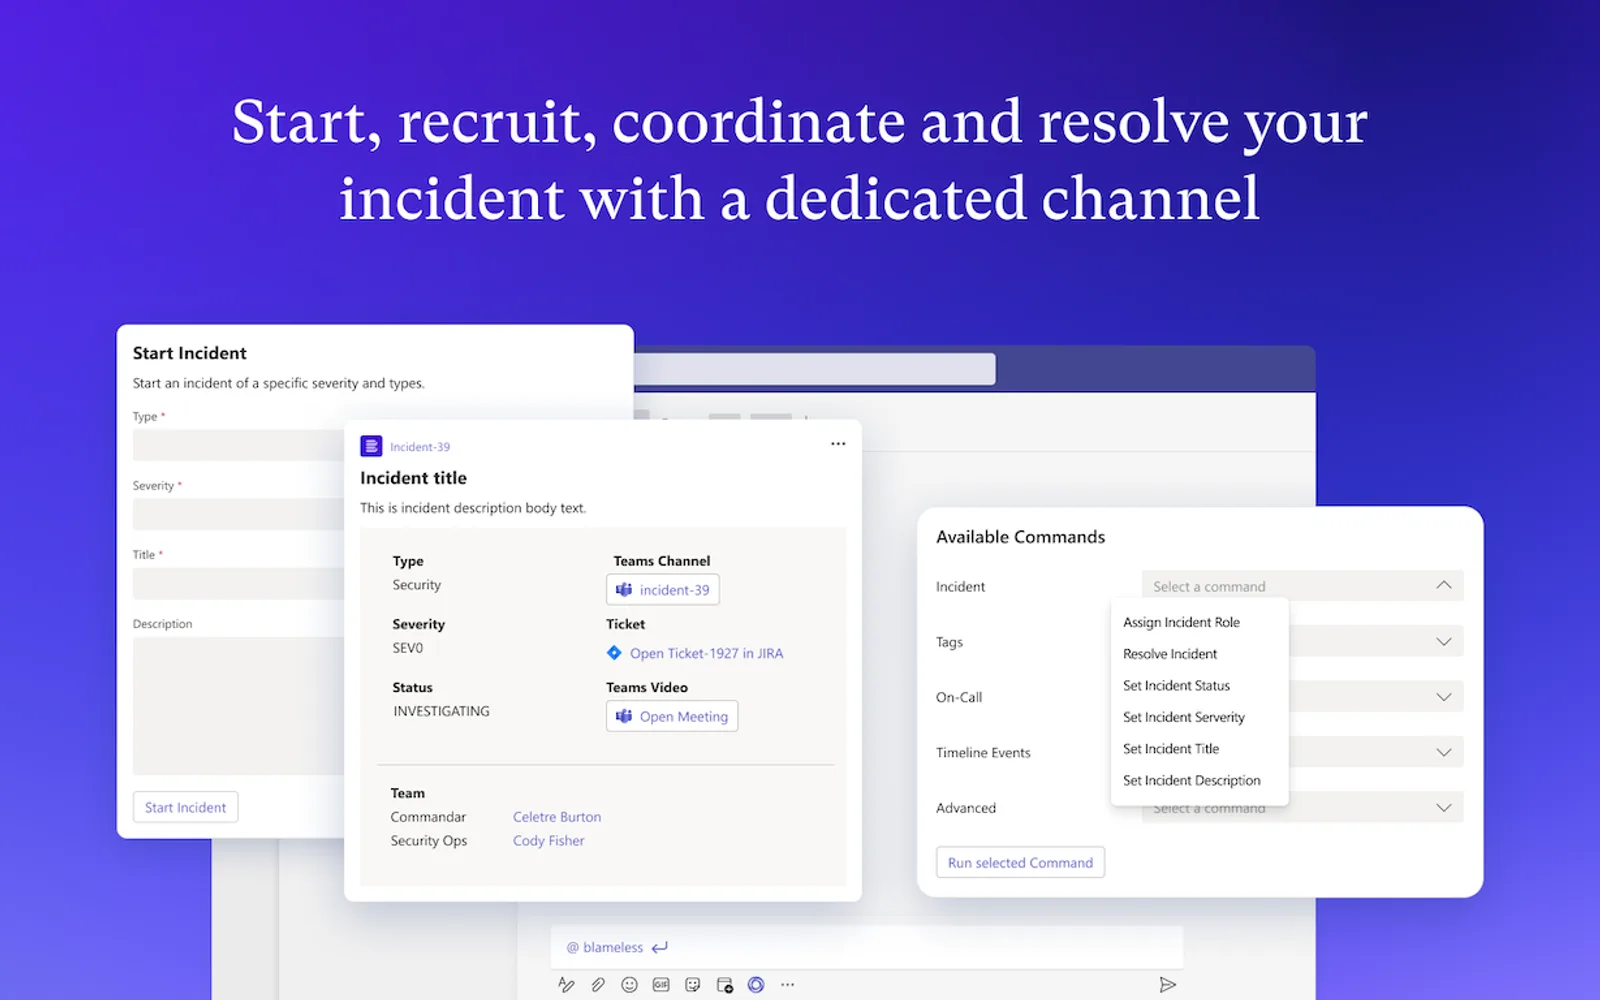This screenshot has width=1600, height=1000.
Task: Expand the Timeline Events command dropdown
Action: tap(1443, 752)
